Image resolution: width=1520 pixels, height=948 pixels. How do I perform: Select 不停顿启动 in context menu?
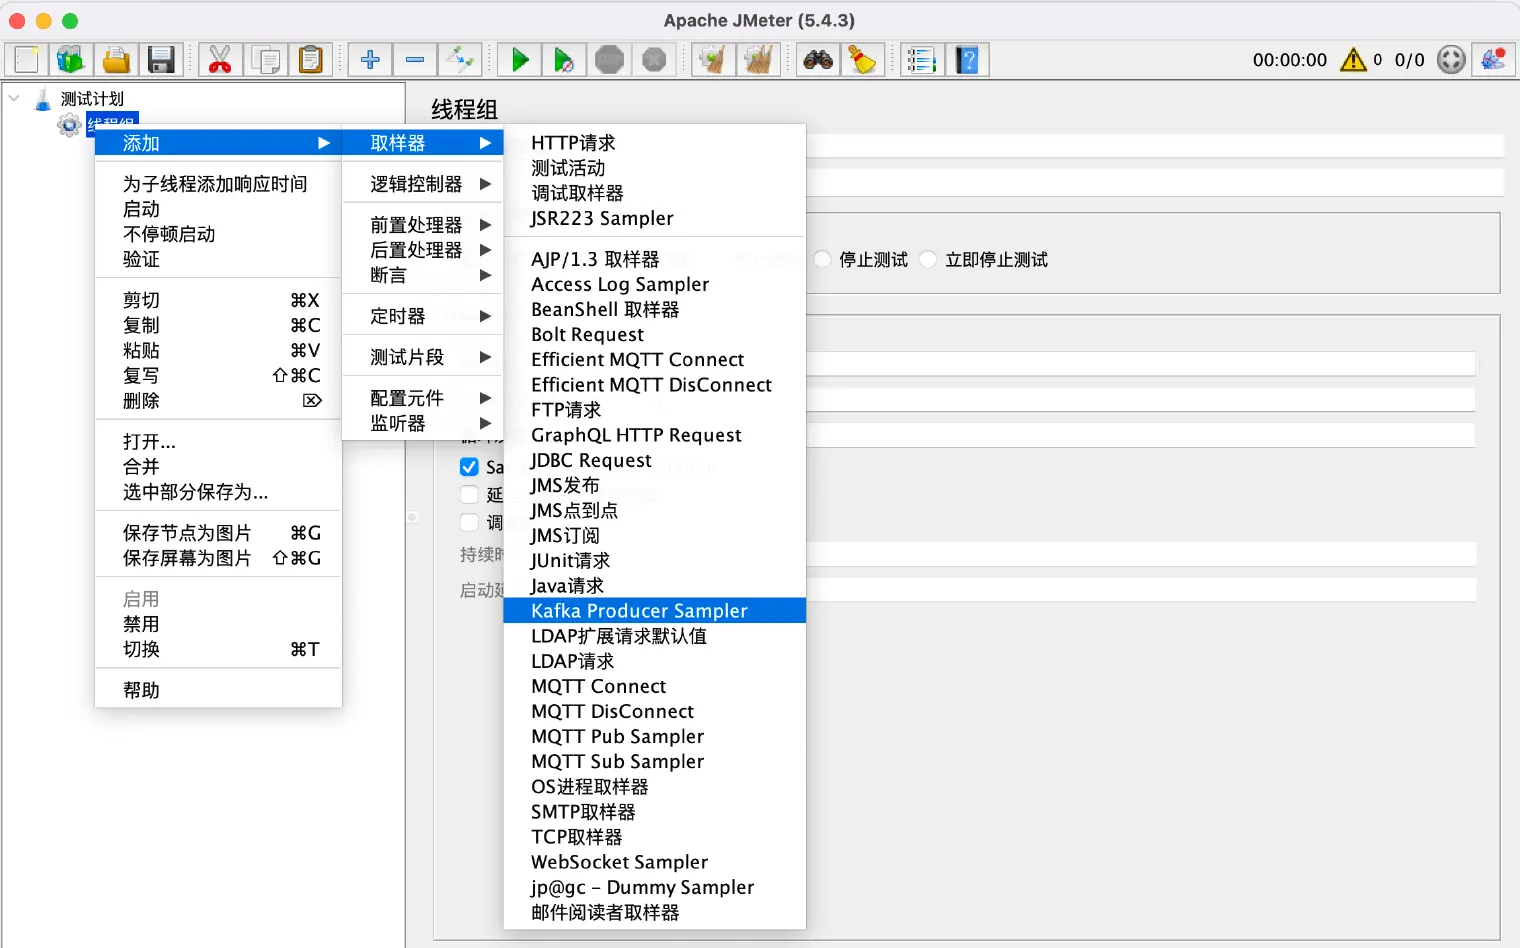(x=219, y=234)
